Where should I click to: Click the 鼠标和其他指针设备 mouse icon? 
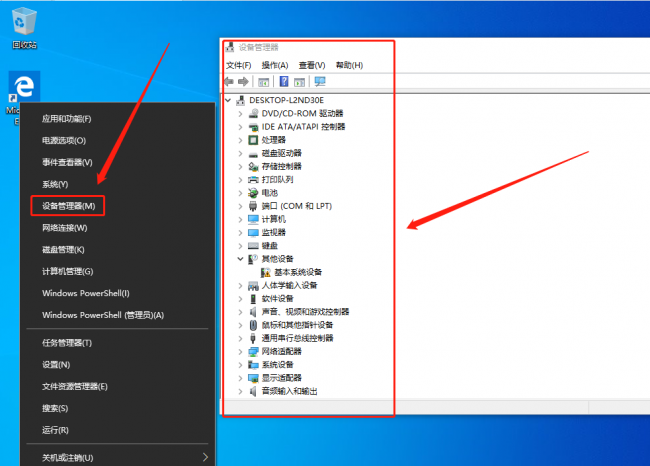[253, 325]
